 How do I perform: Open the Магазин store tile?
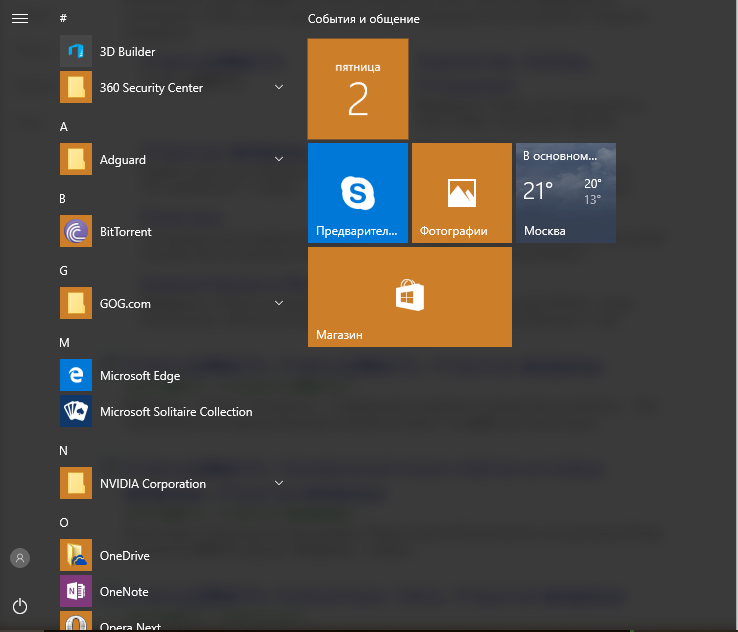[410, 297]
